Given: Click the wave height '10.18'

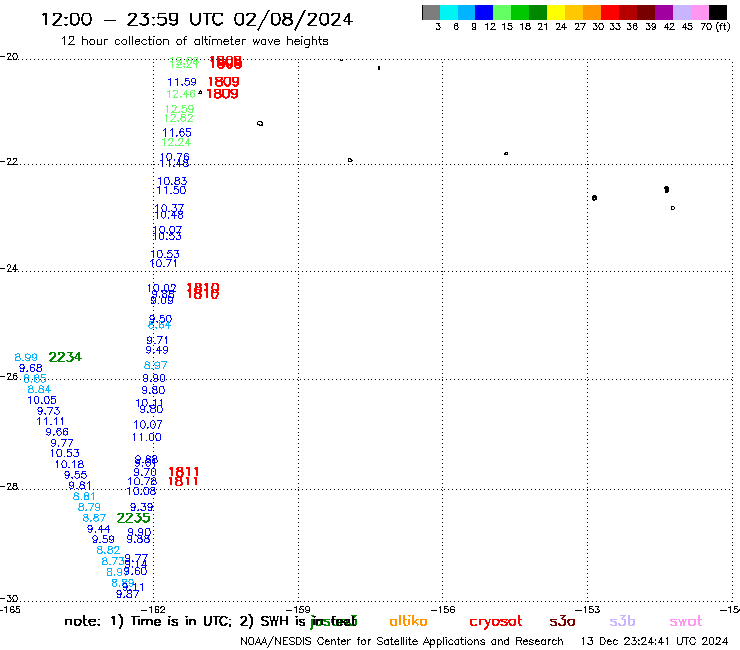Looking at the screenshot, I should click(69, 464).
